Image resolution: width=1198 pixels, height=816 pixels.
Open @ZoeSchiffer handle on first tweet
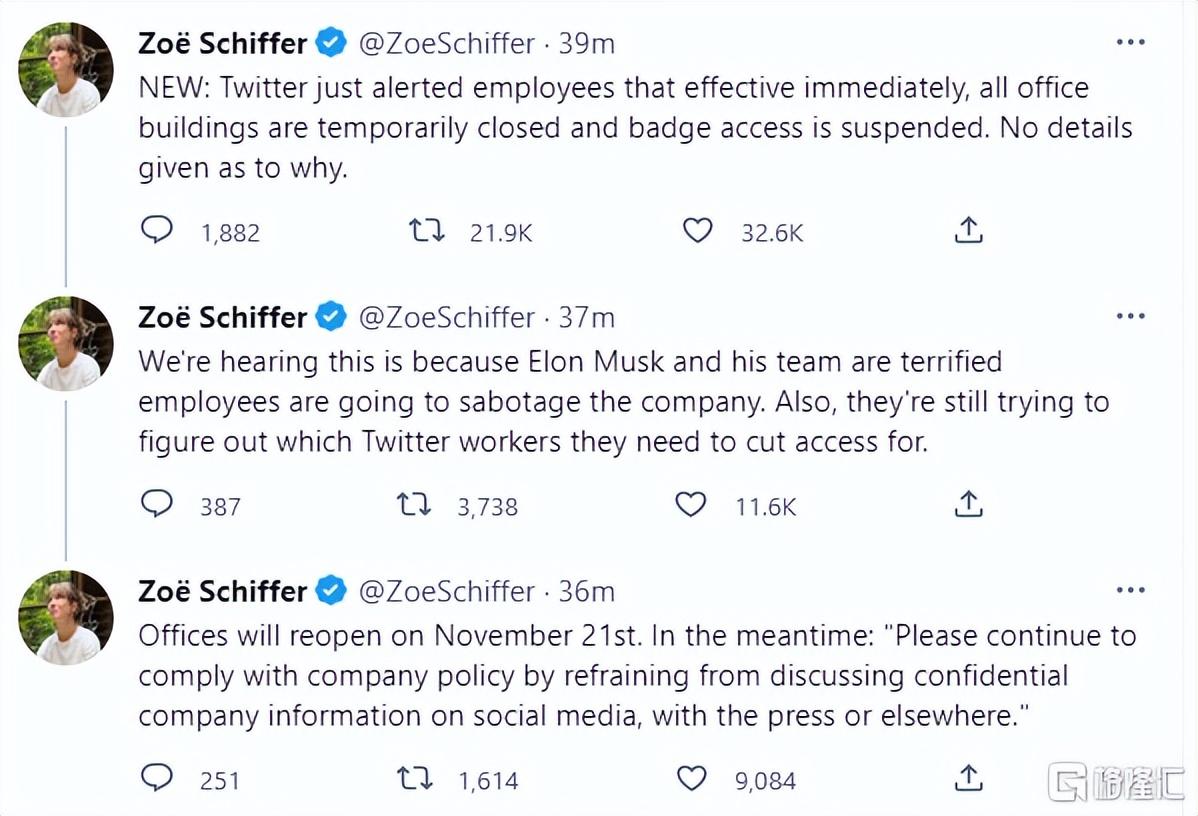pyautogui.click(x=446, y=44)
